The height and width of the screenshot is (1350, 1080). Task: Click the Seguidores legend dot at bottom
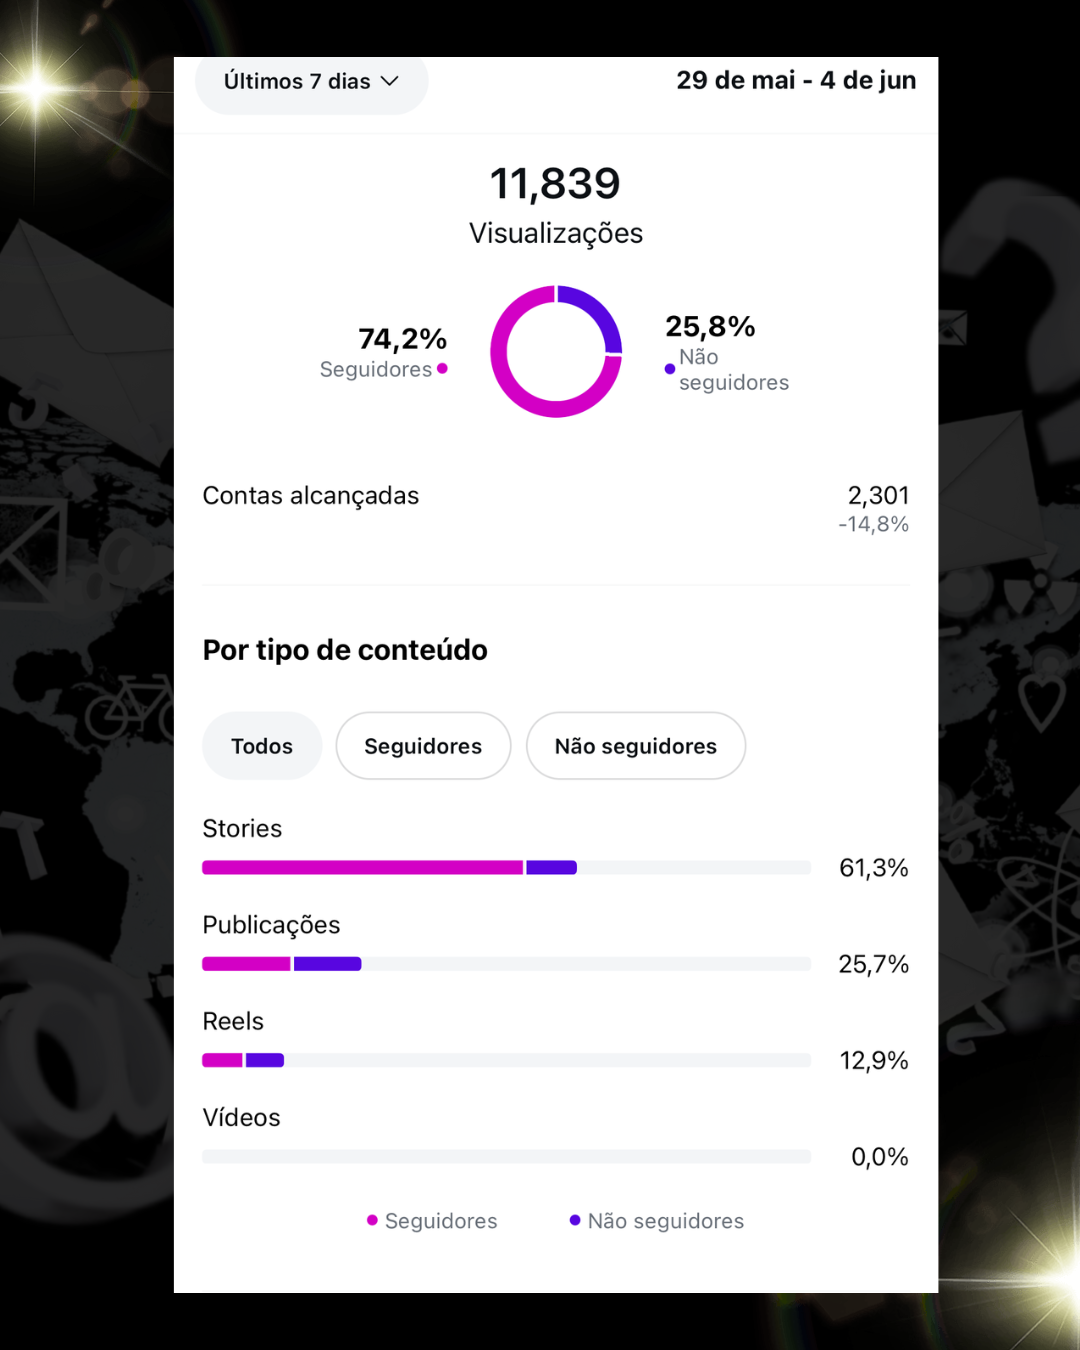[372, 1220]
